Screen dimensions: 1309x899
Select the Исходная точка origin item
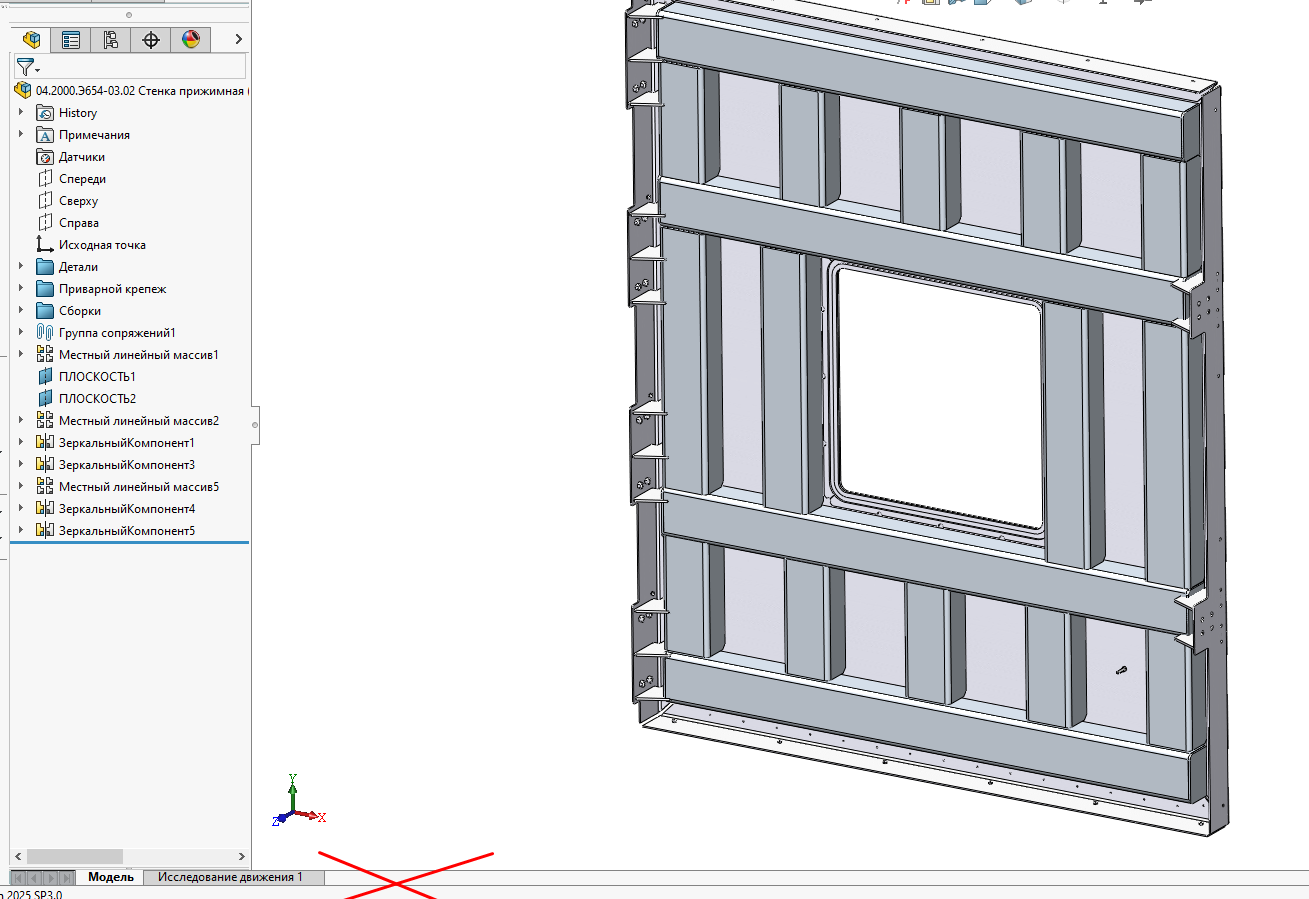click(x=101, y=245)
